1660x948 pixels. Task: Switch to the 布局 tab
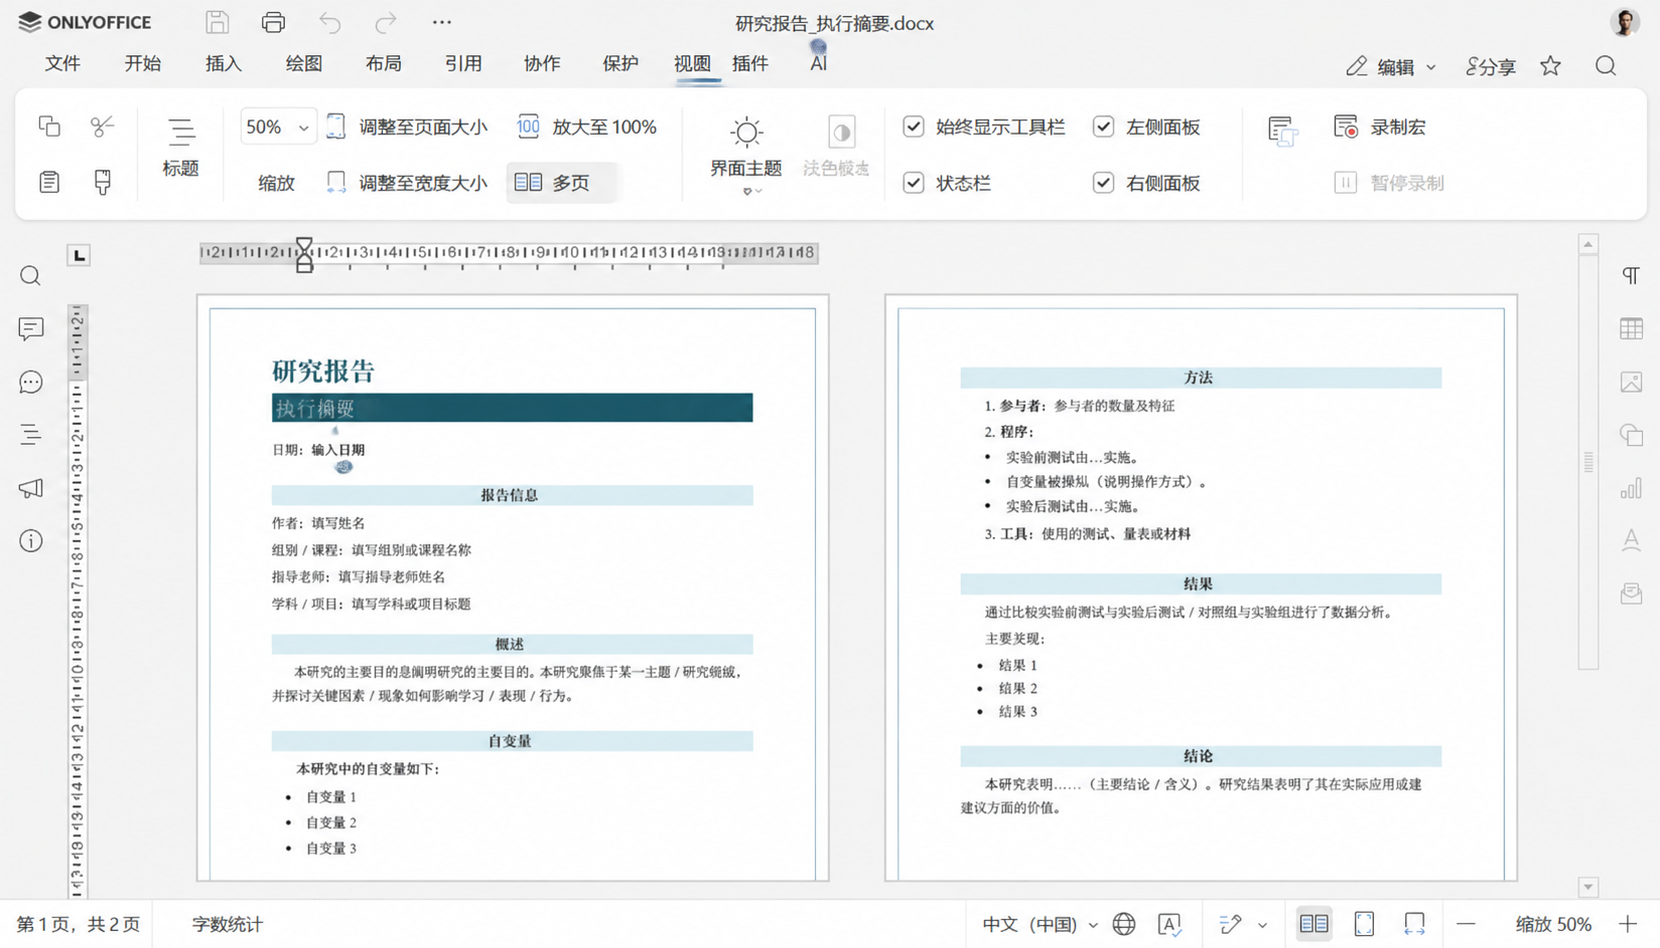[384, 63]
